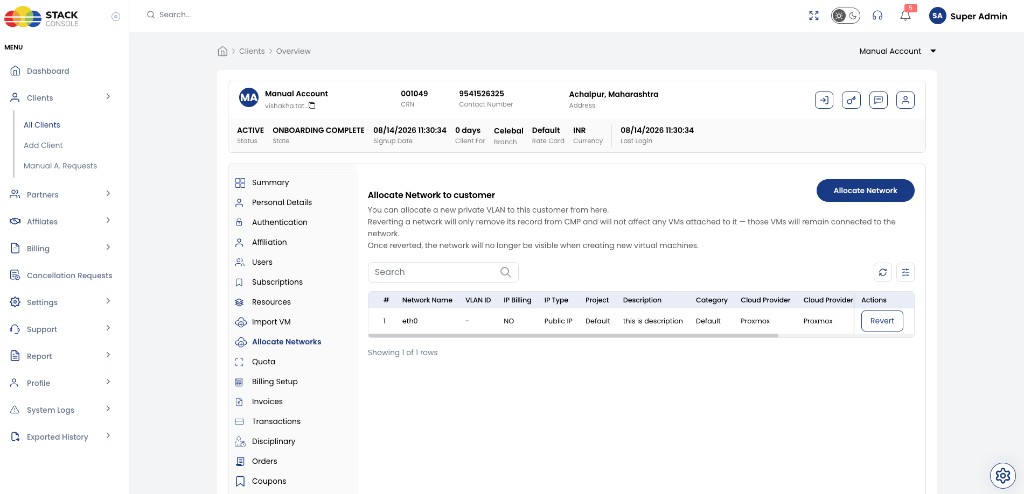Open table column filter settings icon
1024x494 pixels.
tap(905, 272)
